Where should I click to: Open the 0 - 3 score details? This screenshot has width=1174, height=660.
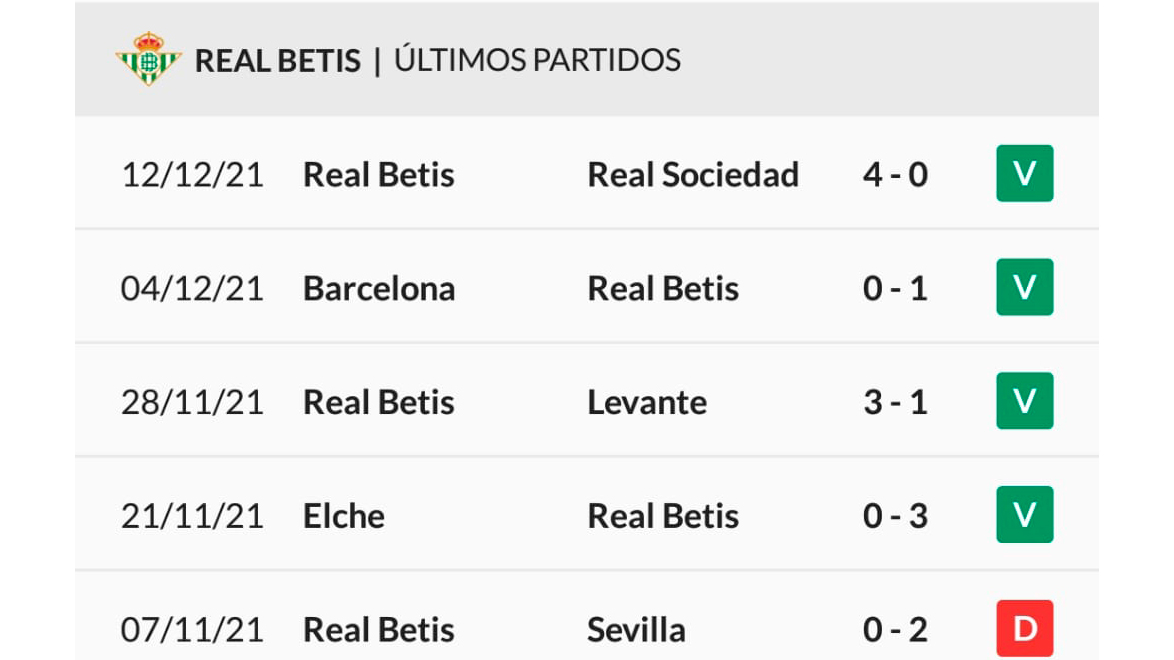(x=895, y=516)
